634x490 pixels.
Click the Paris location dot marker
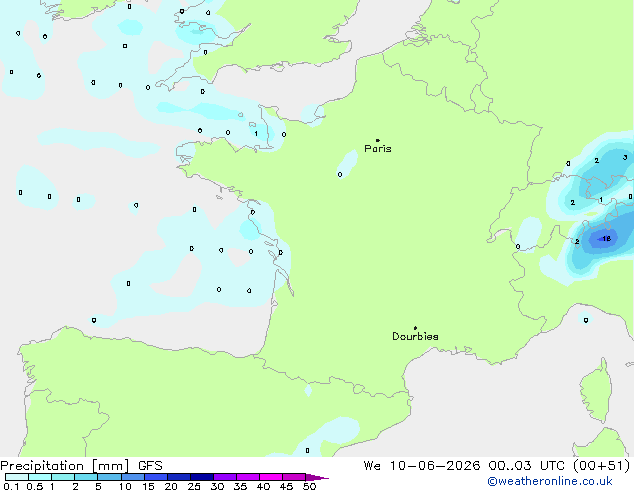[378, 140]
